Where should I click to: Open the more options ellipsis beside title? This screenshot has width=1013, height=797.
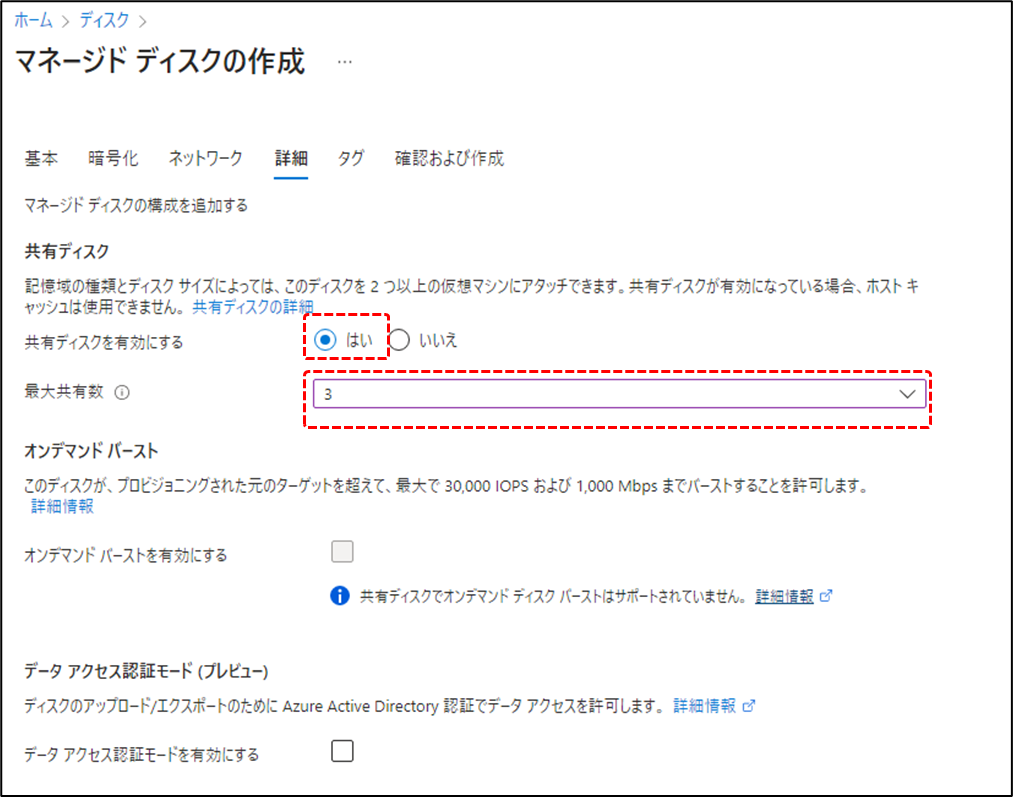[345, 62]
